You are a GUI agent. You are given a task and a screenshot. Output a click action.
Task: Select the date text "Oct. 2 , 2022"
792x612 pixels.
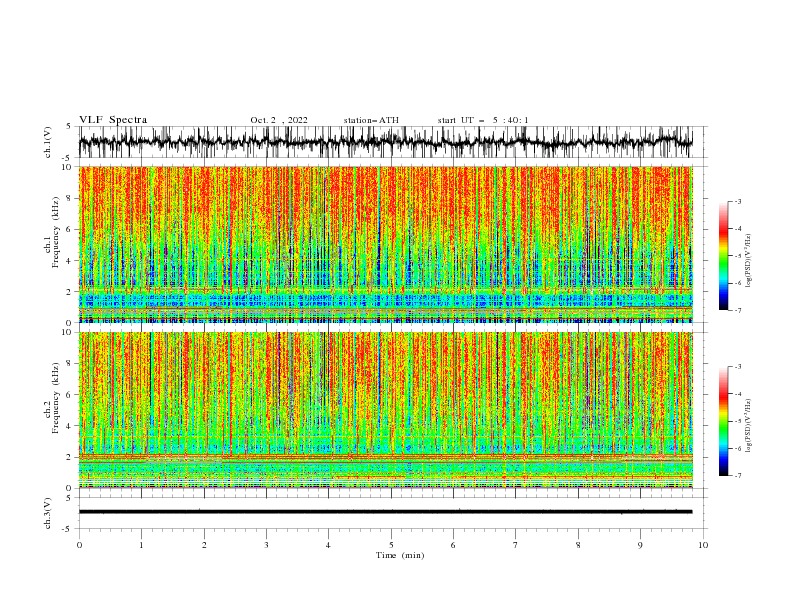pos(279,120)
